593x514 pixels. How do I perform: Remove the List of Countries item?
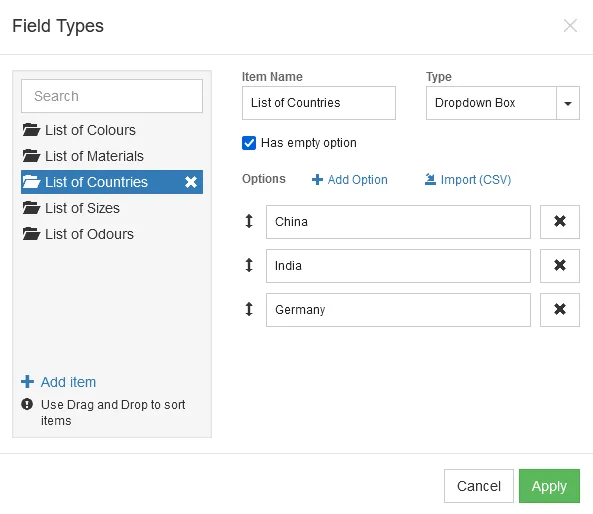click(191, 182)
